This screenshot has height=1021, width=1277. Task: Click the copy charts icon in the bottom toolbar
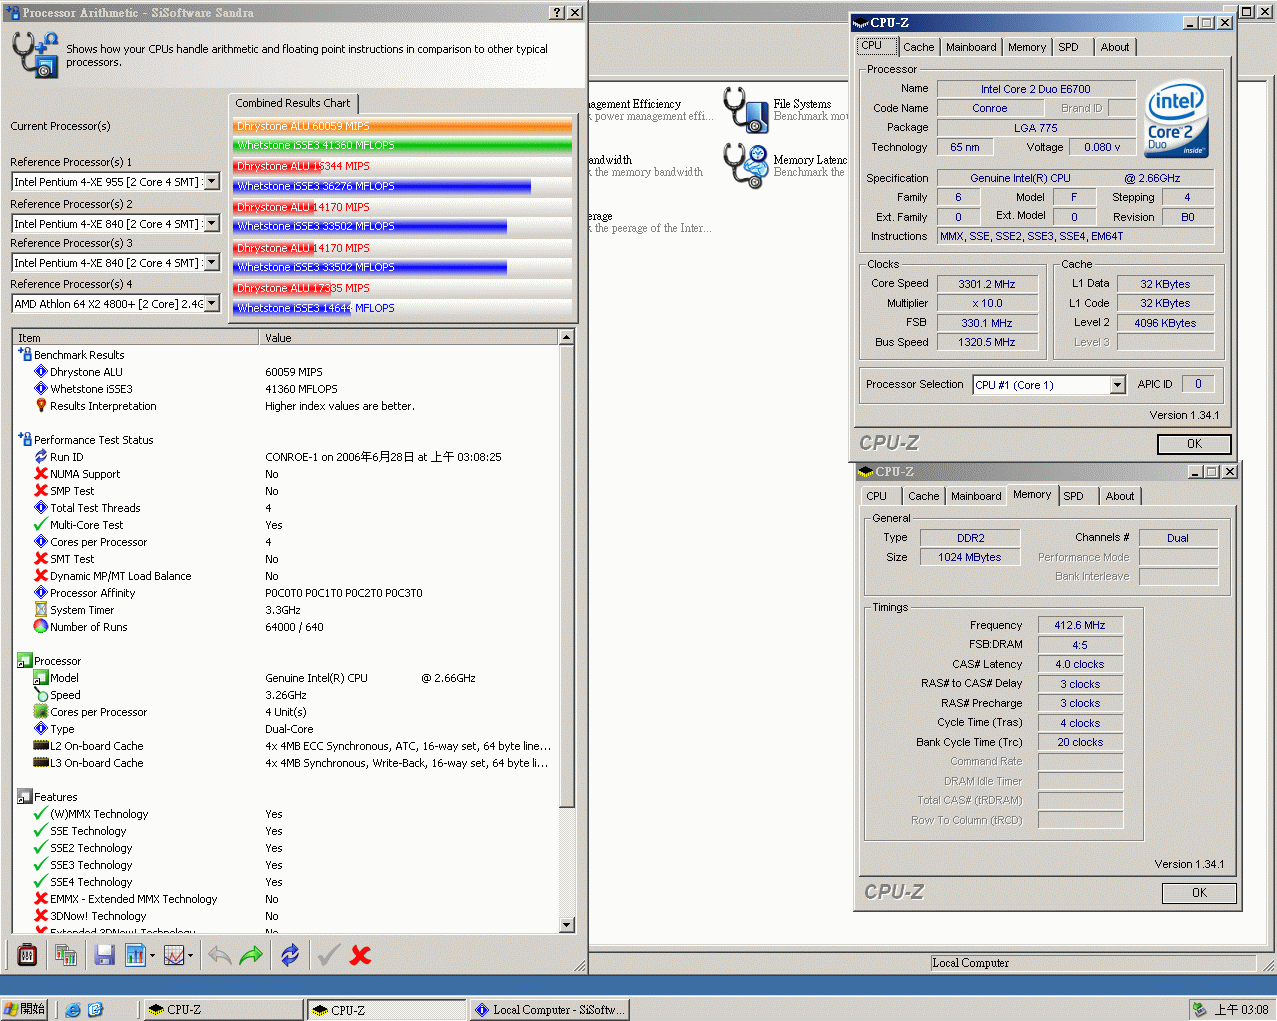pyautogui.click(x=66, y=955)
